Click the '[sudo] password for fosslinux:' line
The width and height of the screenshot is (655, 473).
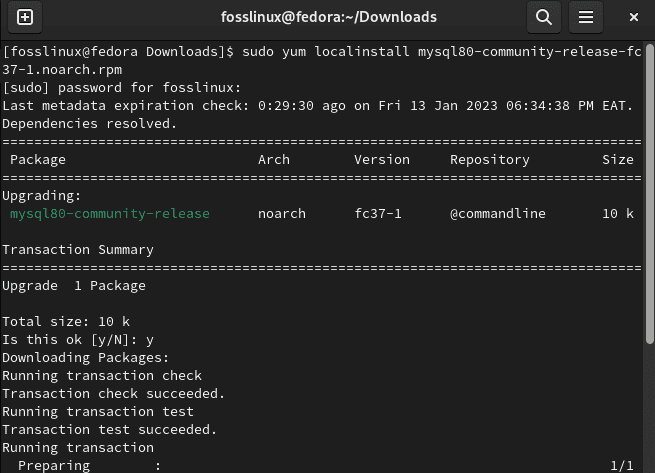122,88
